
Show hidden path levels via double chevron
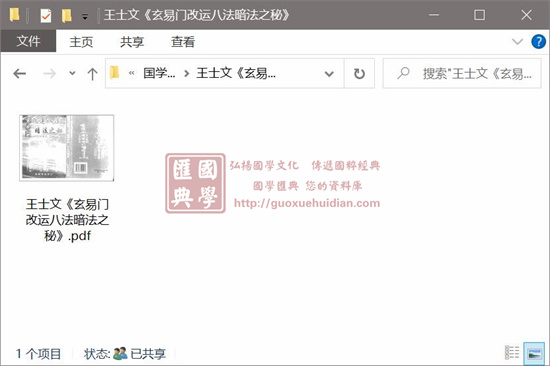tap(132, 73)
